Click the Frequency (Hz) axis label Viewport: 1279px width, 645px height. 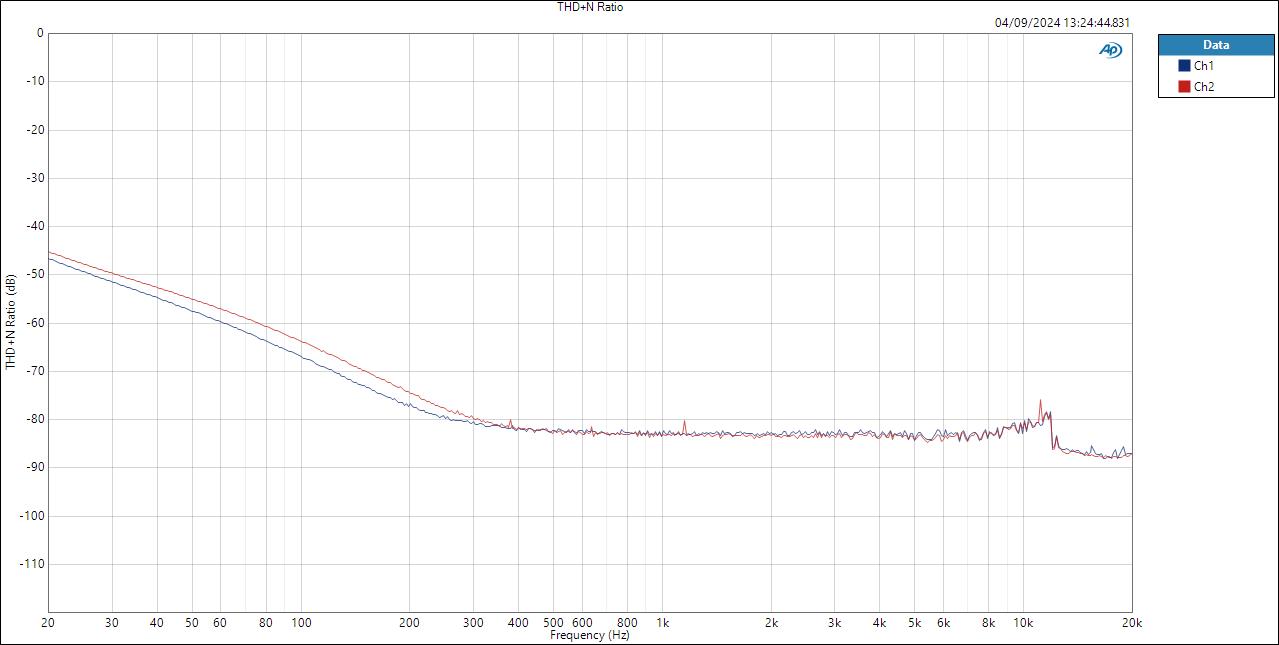(x=588, y=635)
